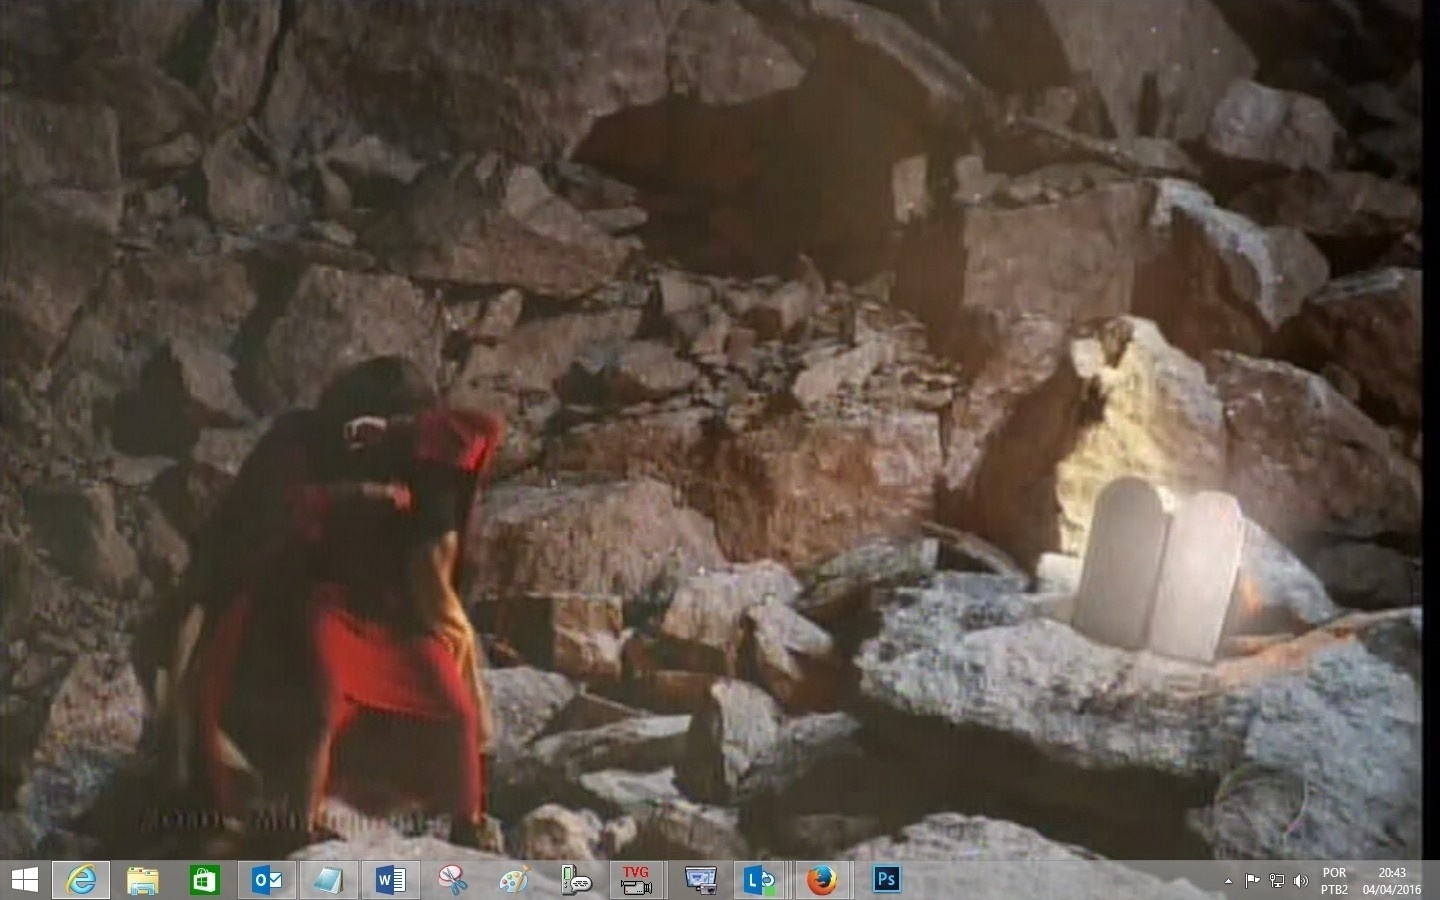Open Microsoft Word from taskbar
This screenshot has height=900, width=1440.
click(391, 880)
